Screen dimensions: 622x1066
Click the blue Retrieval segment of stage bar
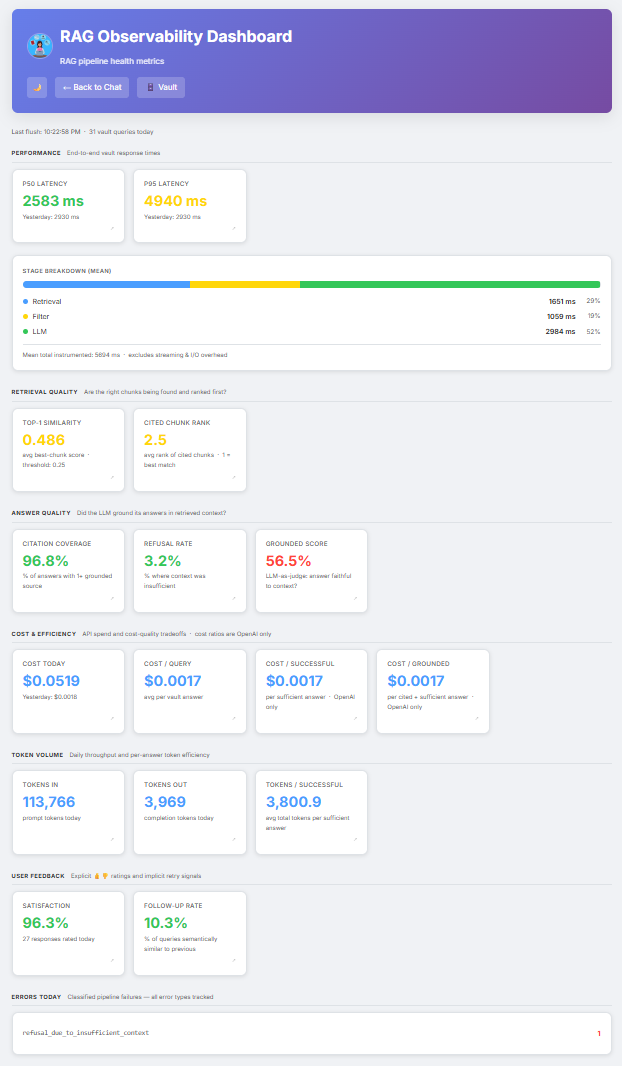tap(106, 285)
